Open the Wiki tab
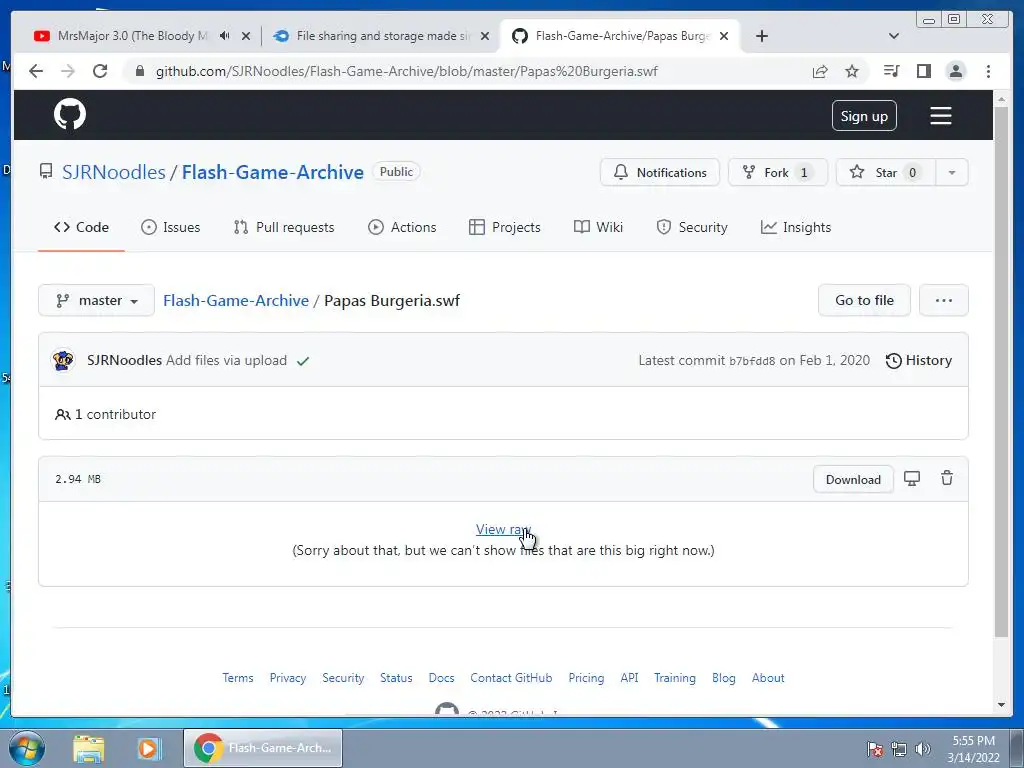Viewport: 1024px width, 768px height. [598, 227]
